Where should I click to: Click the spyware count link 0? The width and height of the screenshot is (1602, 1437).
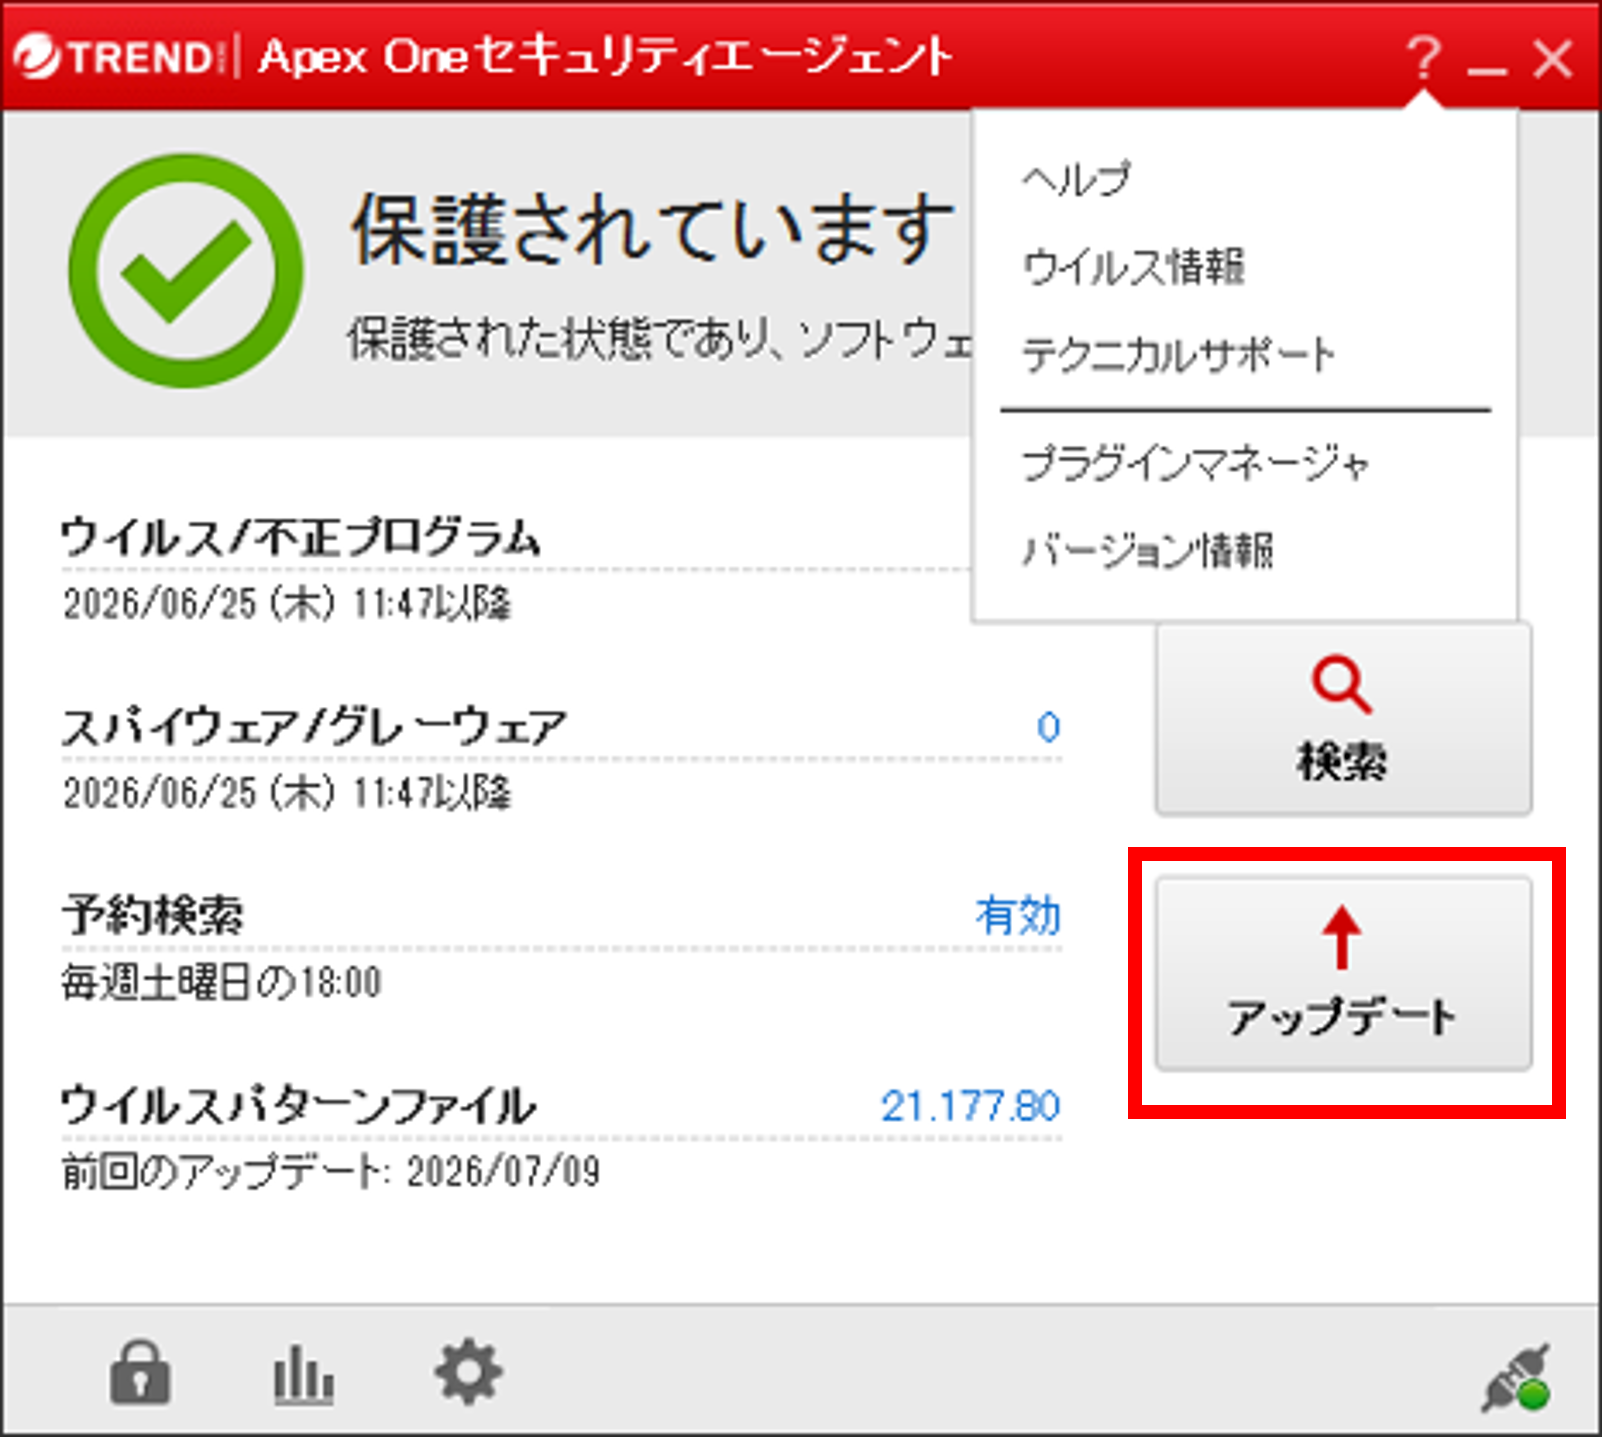[1048, 727]
